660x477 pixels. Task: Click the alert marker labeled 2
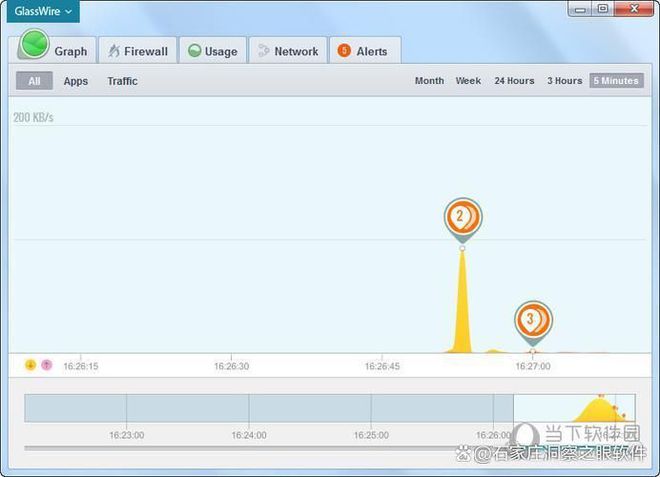pyautogui.click(x=463, y=217)
